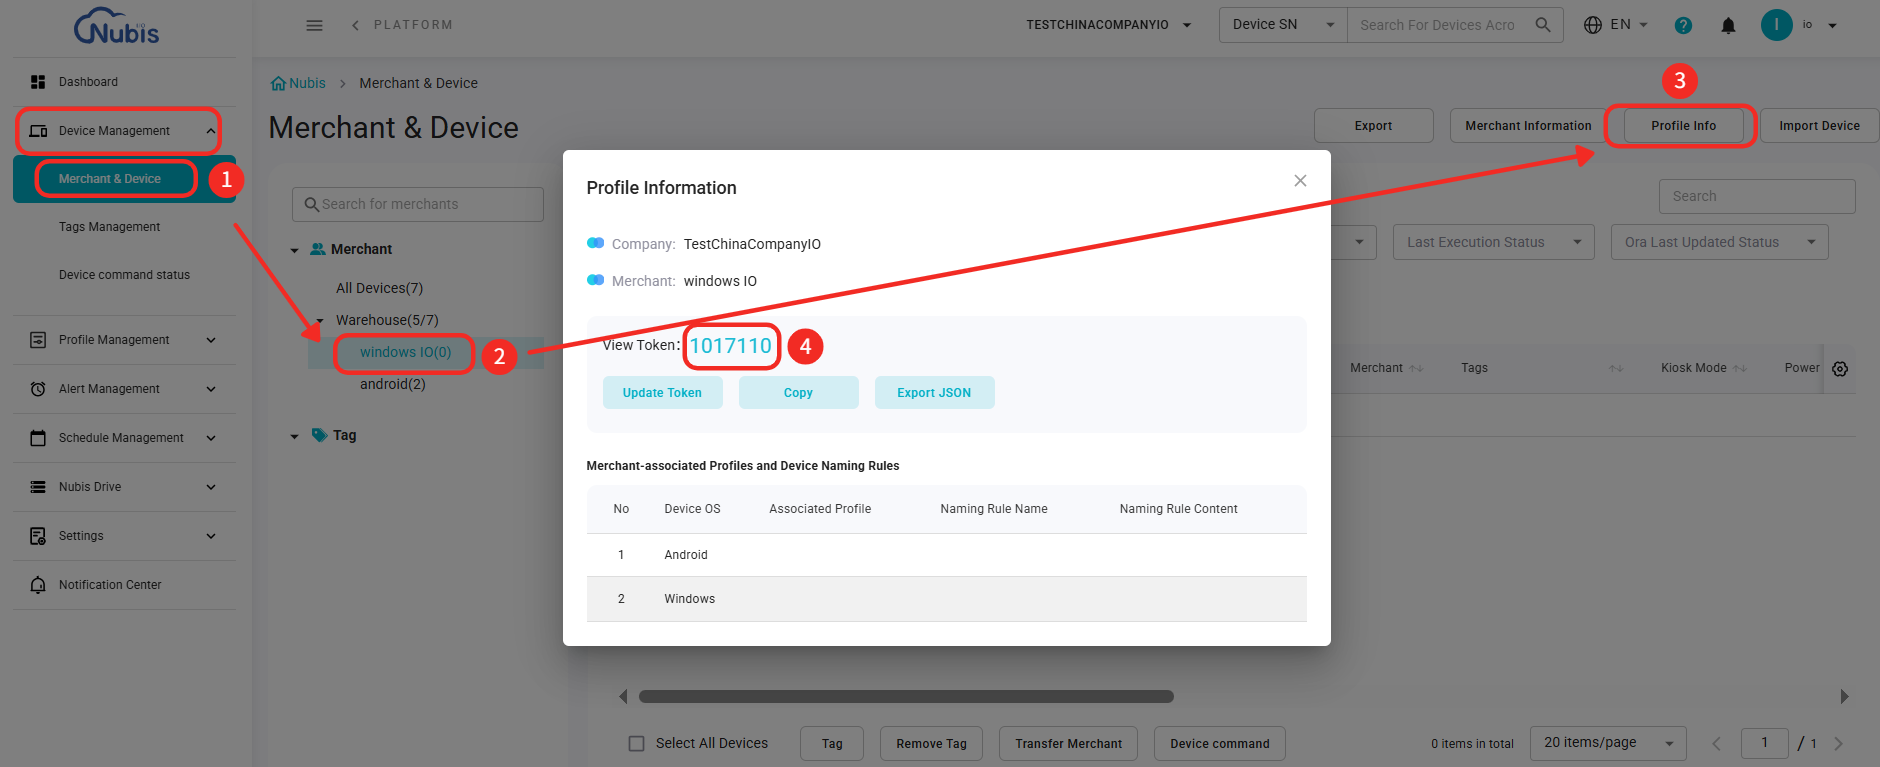The width and height of the screenshot is (1880, 767).
Task: Click the page number field
Action: 1765,743
